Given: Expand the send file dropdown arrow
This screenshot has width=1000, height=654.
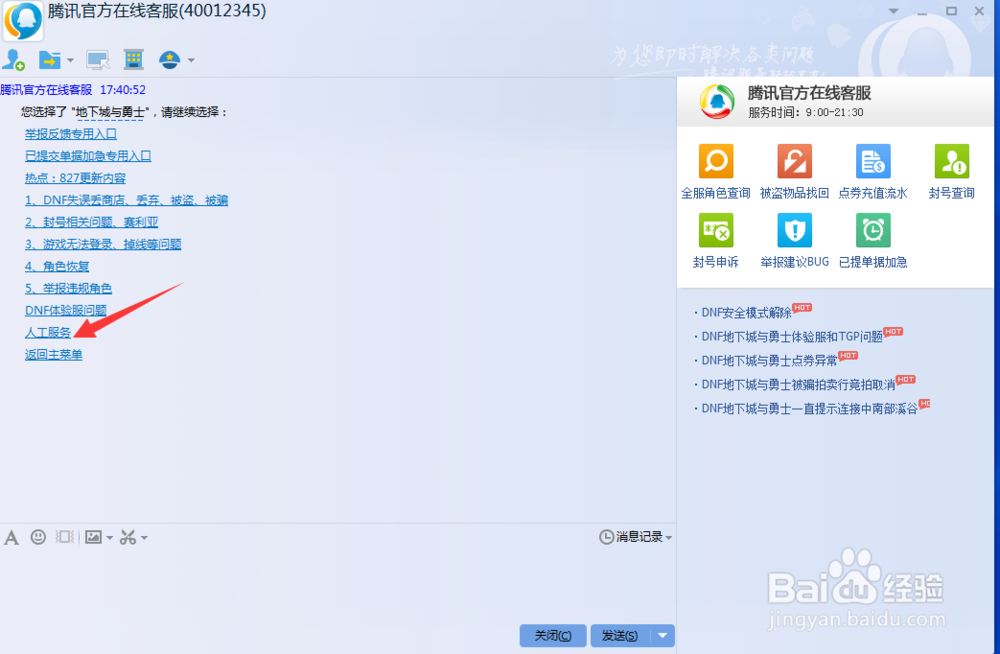Looking at the screenshot, I should pos(70,61).
